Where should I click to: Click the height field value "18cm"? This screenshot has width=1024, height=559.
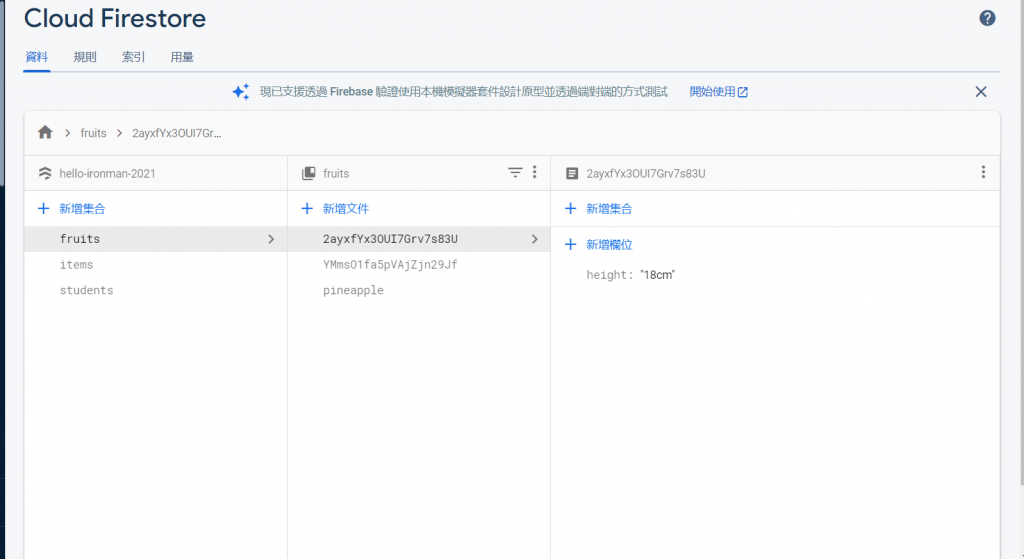657,275
